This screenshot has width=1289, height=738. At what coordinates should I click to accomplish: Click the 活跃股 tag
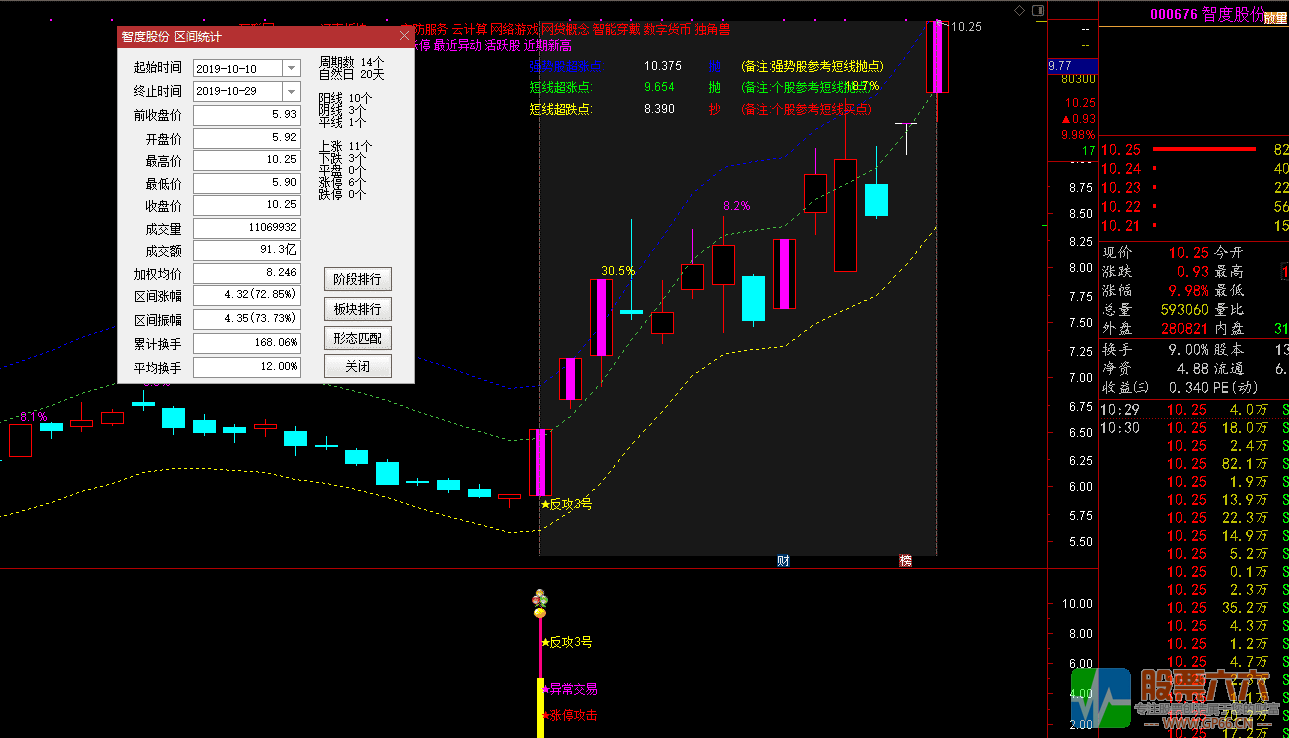(503, 46)
